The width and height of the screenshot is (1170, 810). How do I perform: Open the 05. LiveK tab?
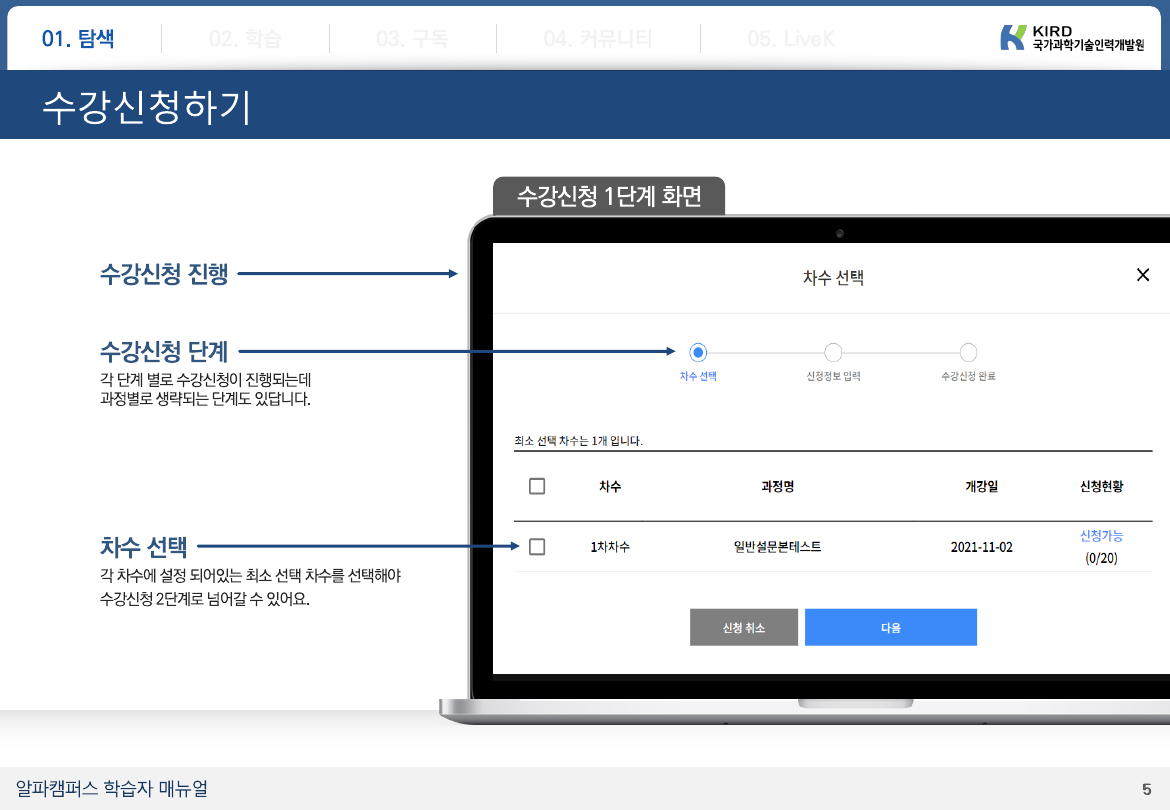coord(791,39)
